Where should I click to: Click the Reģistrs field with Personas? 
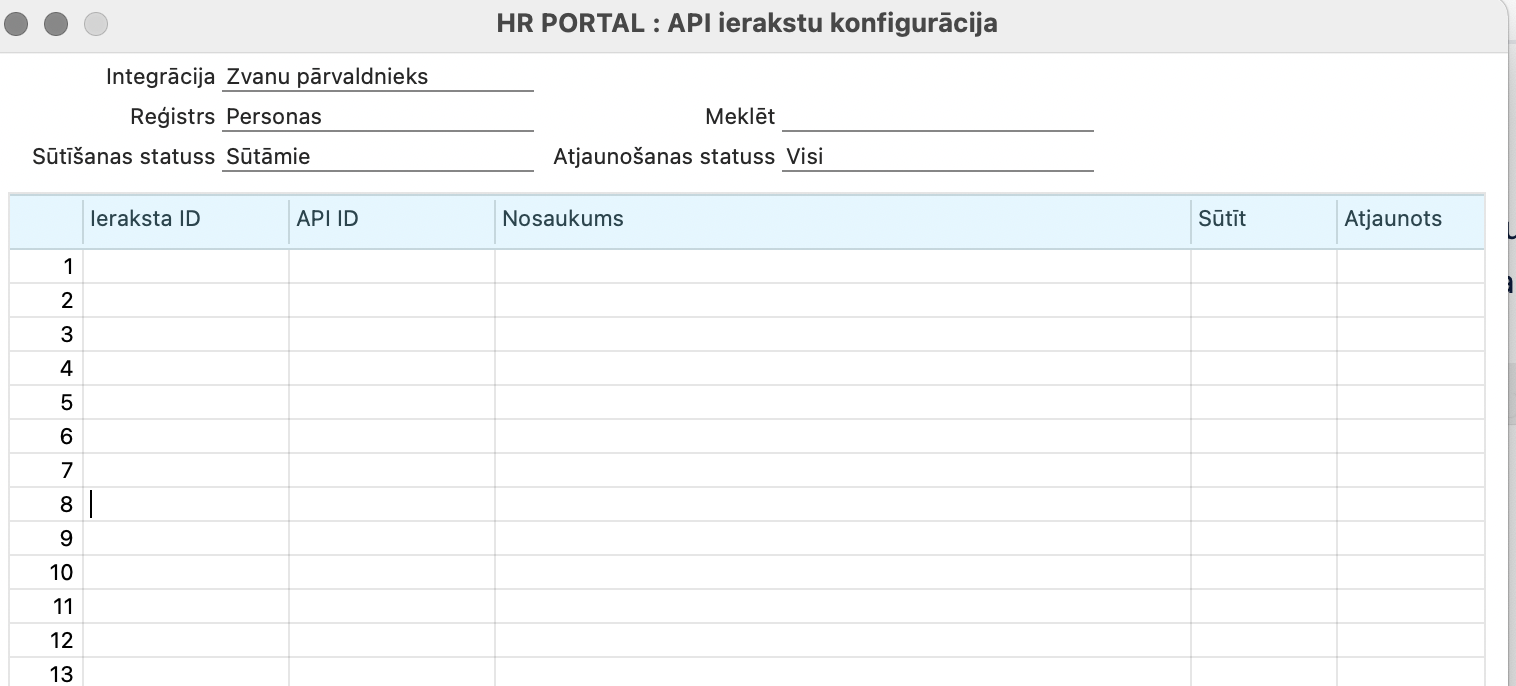(x=377, y=117)
